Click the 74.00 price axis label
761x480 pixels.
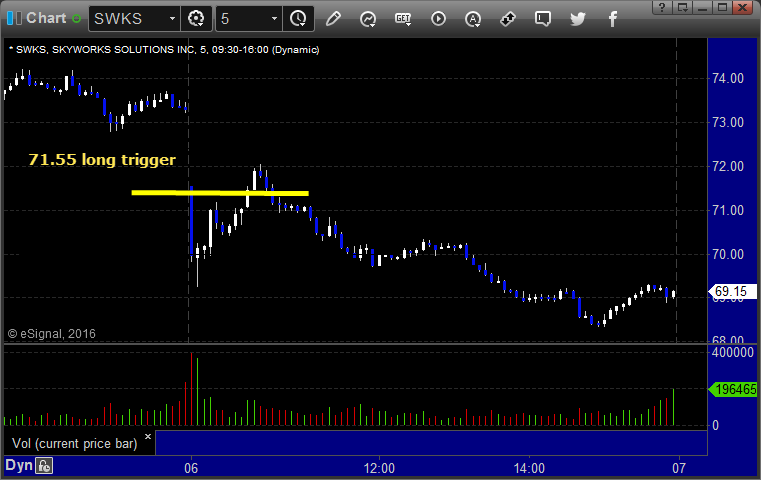[x=728, y=78]
